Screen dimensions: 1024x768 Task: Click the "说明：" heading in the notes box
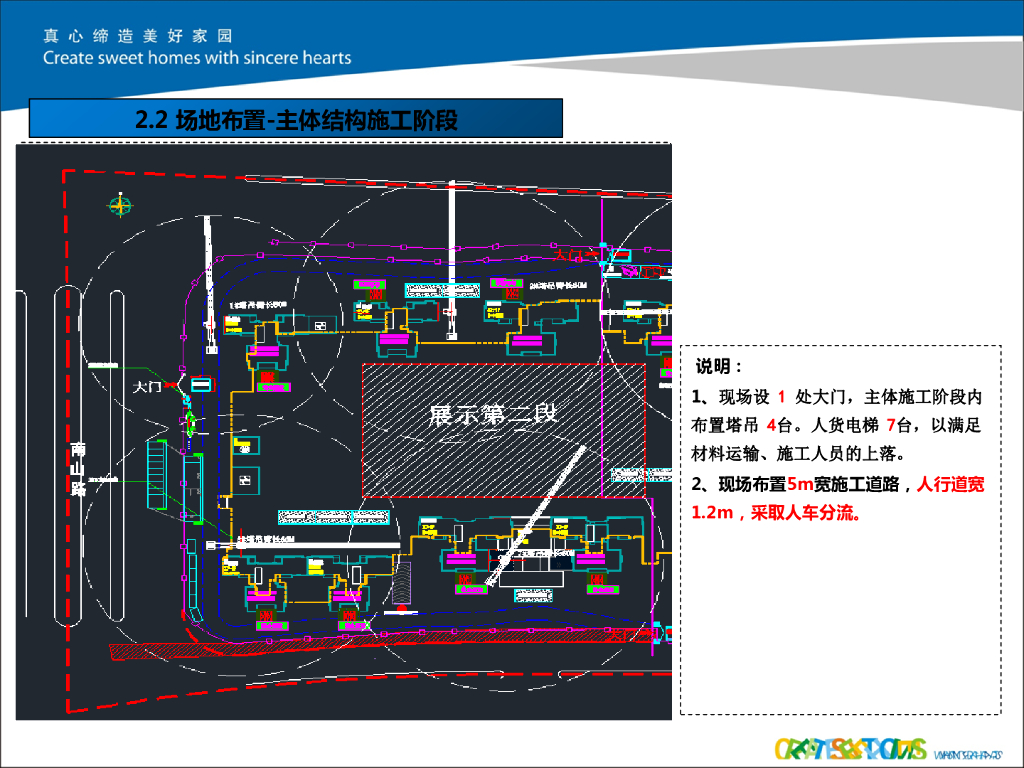click(x=718, y=366)
